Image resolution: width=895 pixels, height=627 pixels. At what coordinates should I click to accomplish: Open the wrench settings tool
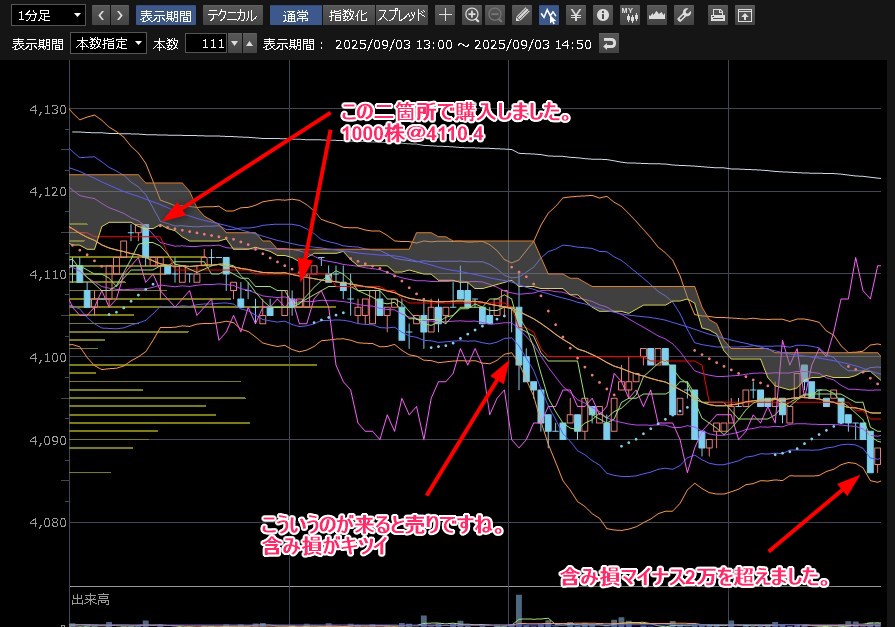point(684,15)
